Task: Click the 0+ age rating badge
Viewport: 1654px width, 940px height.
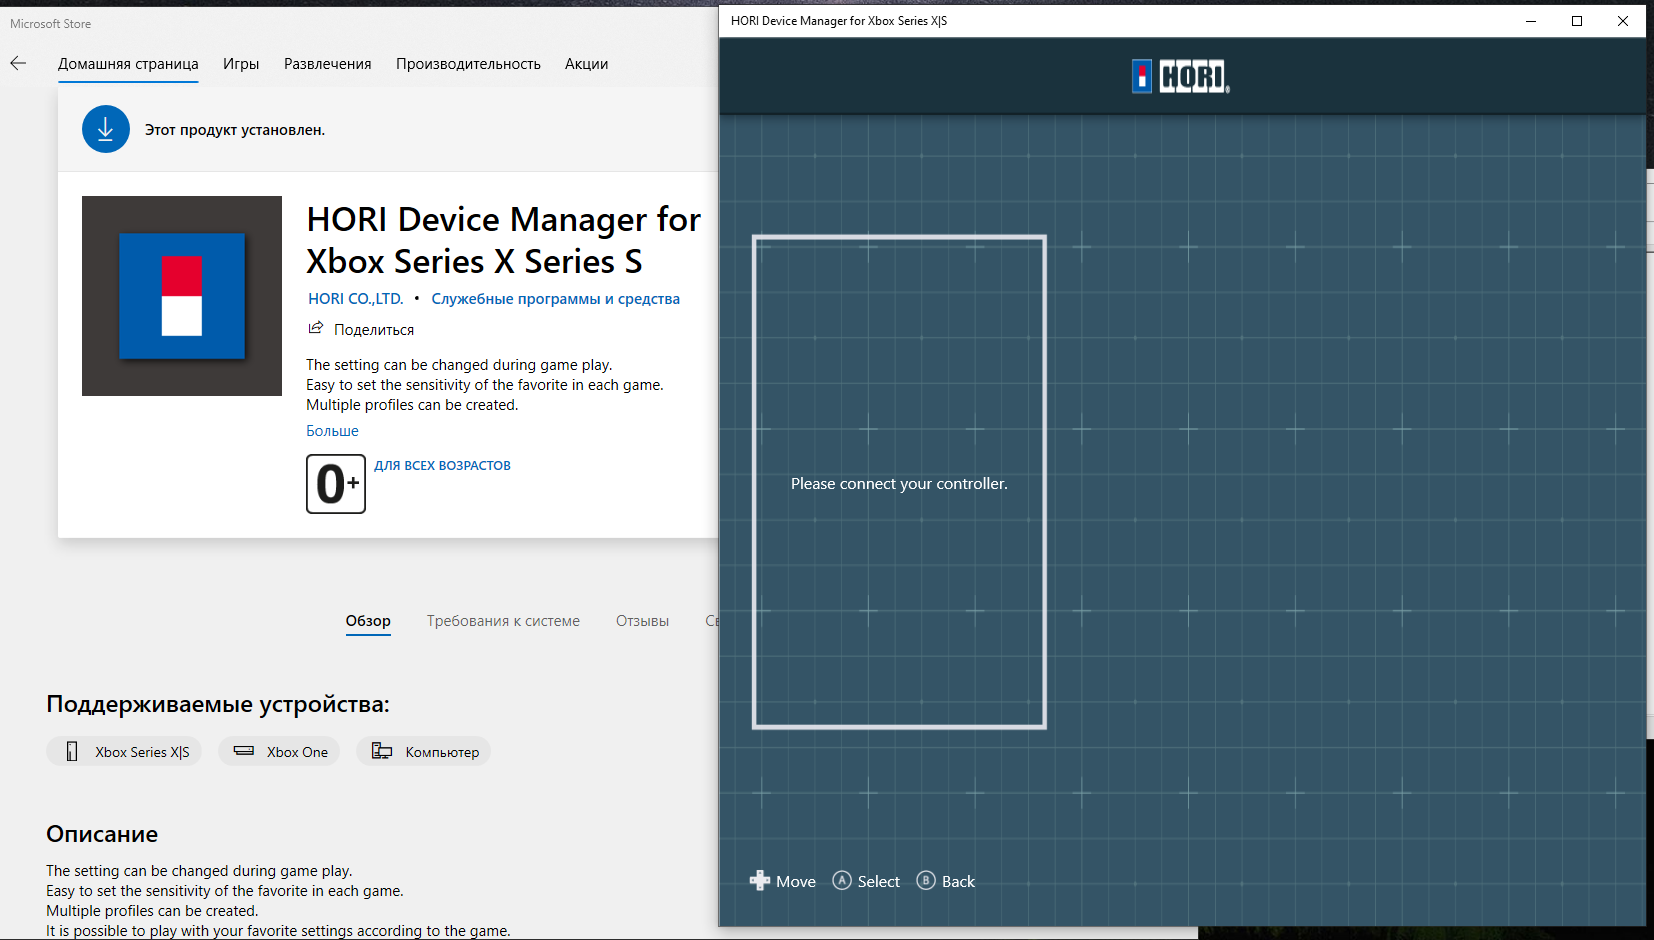Action: (336, 484)
